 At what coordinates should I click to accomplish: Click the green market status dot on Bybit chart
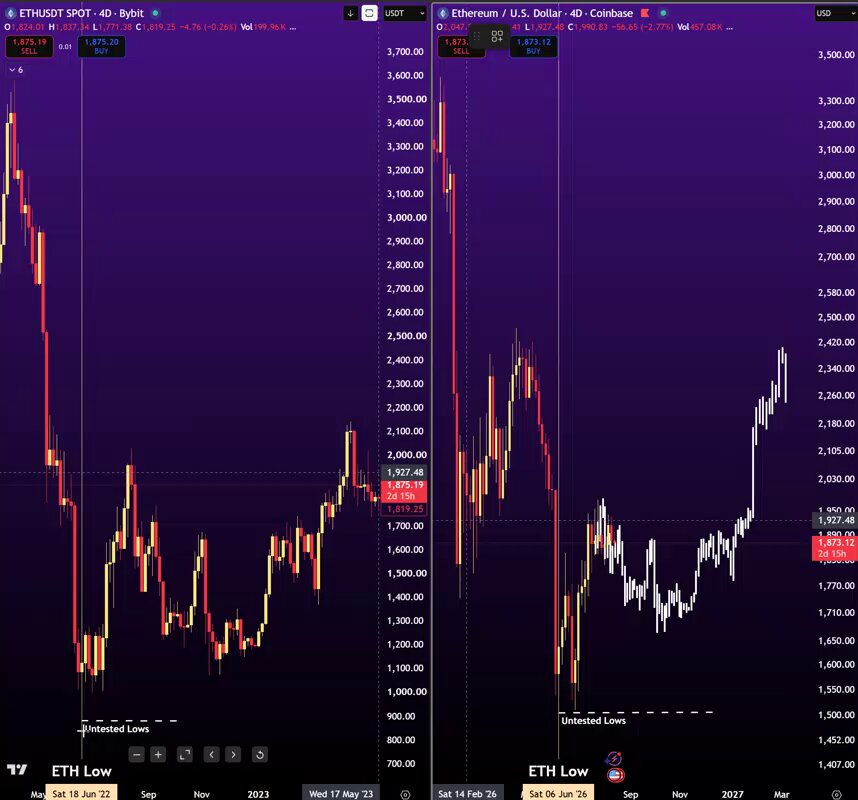[x=155, y=13]
